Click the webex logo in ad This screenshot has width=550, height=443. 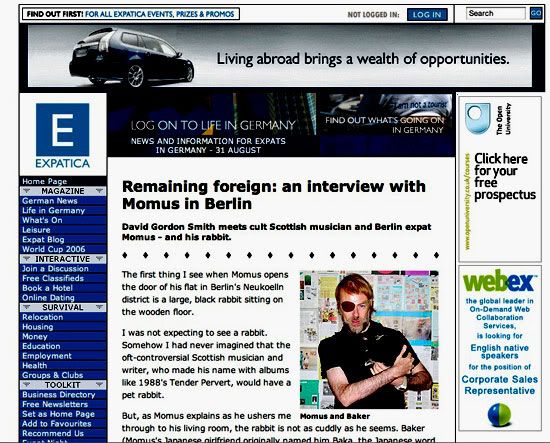499,281
